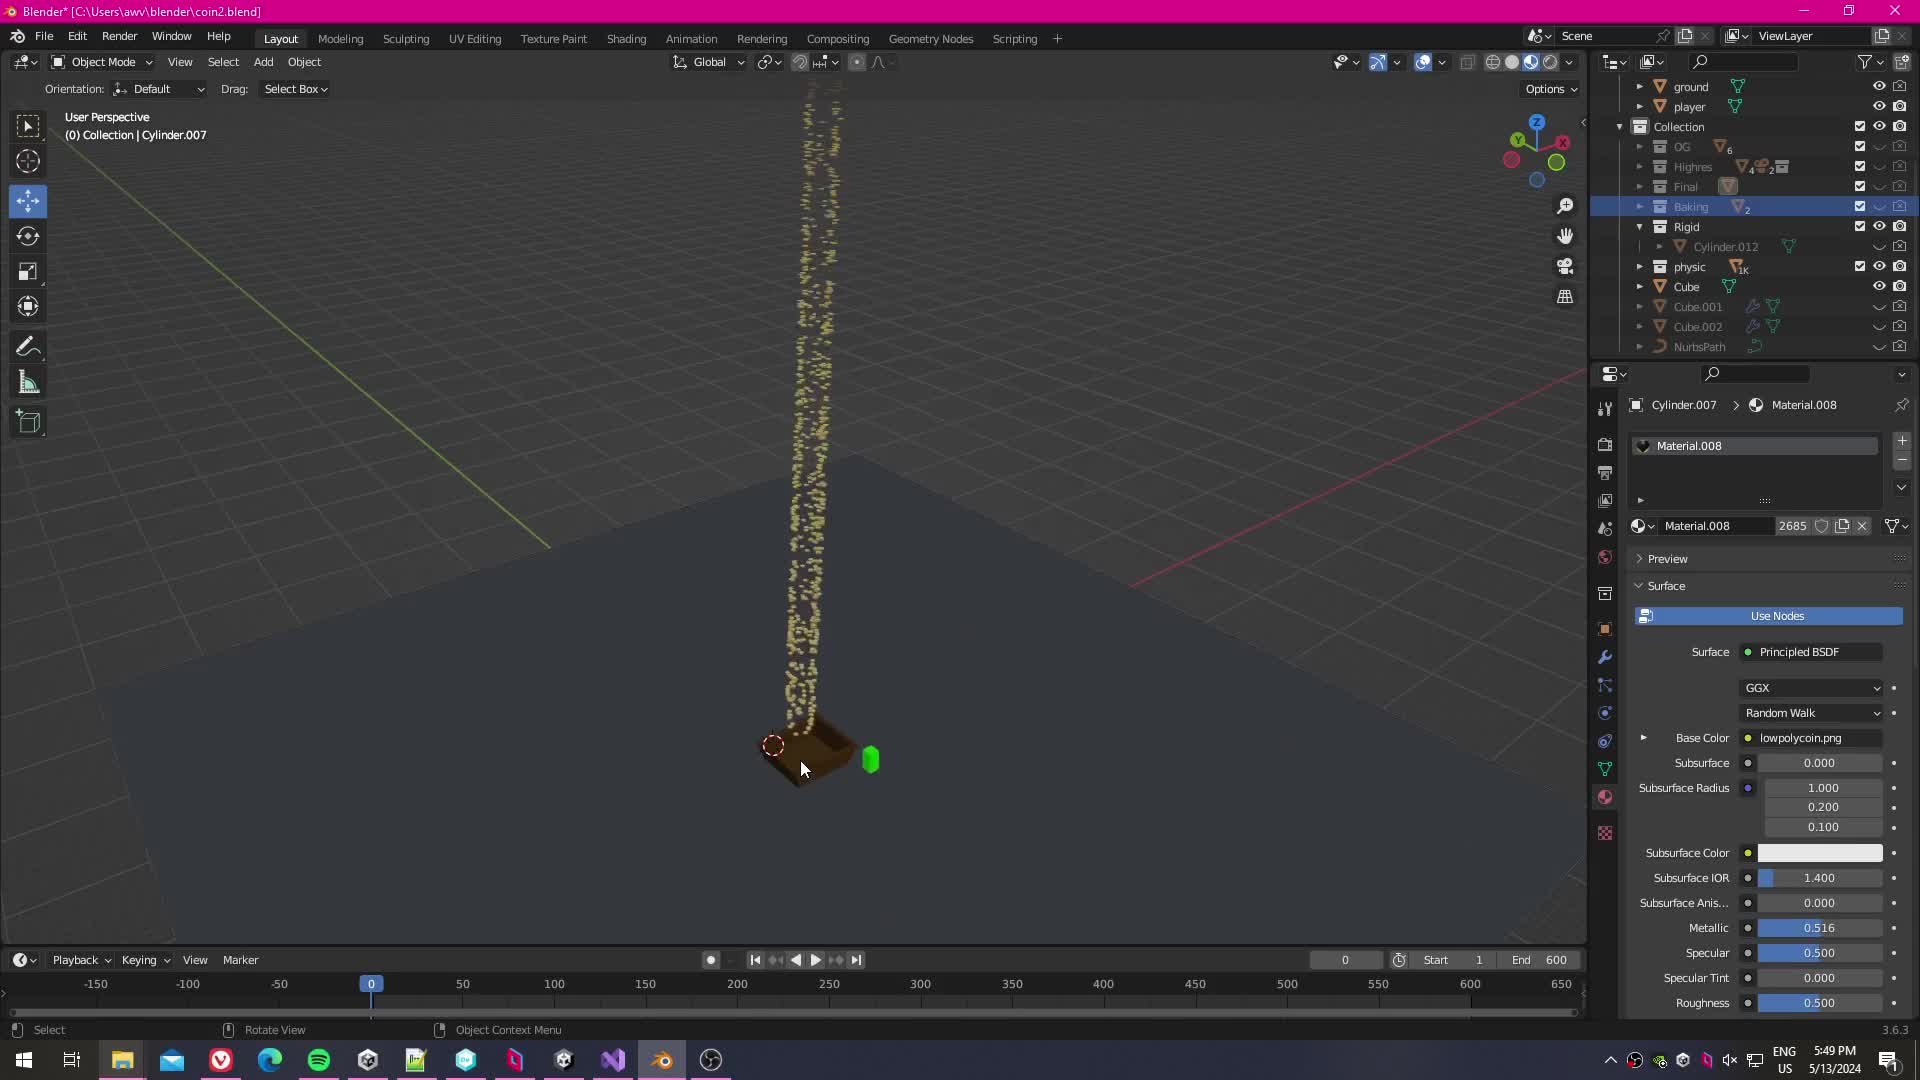
Task: Open the Modifier properties wrench tab
Action: coord(1605,657)
